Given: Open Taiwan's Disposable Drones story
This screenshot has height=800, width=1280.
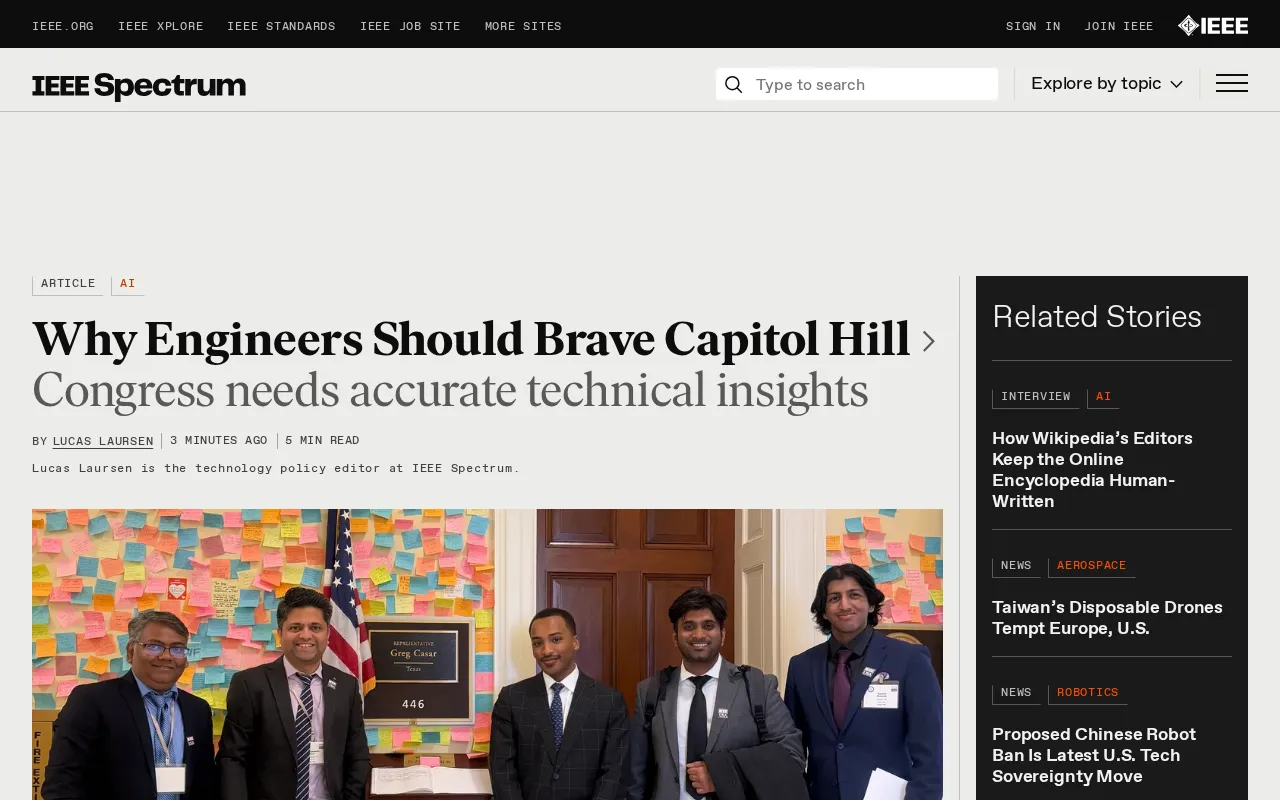Looking at the screenshot, I should click(1107, 618).
